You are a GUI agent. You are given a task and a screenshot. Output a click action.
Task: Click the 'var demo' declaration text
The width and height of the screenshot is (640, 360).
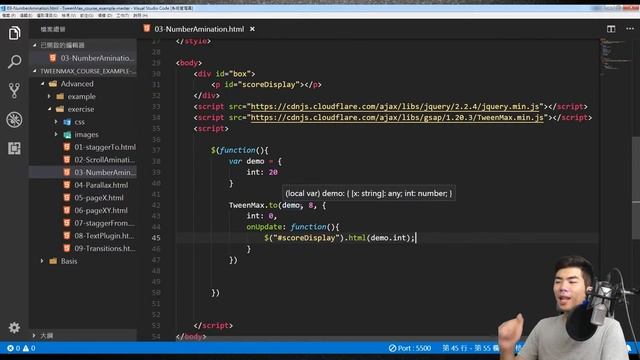click(x=247, y=161)
